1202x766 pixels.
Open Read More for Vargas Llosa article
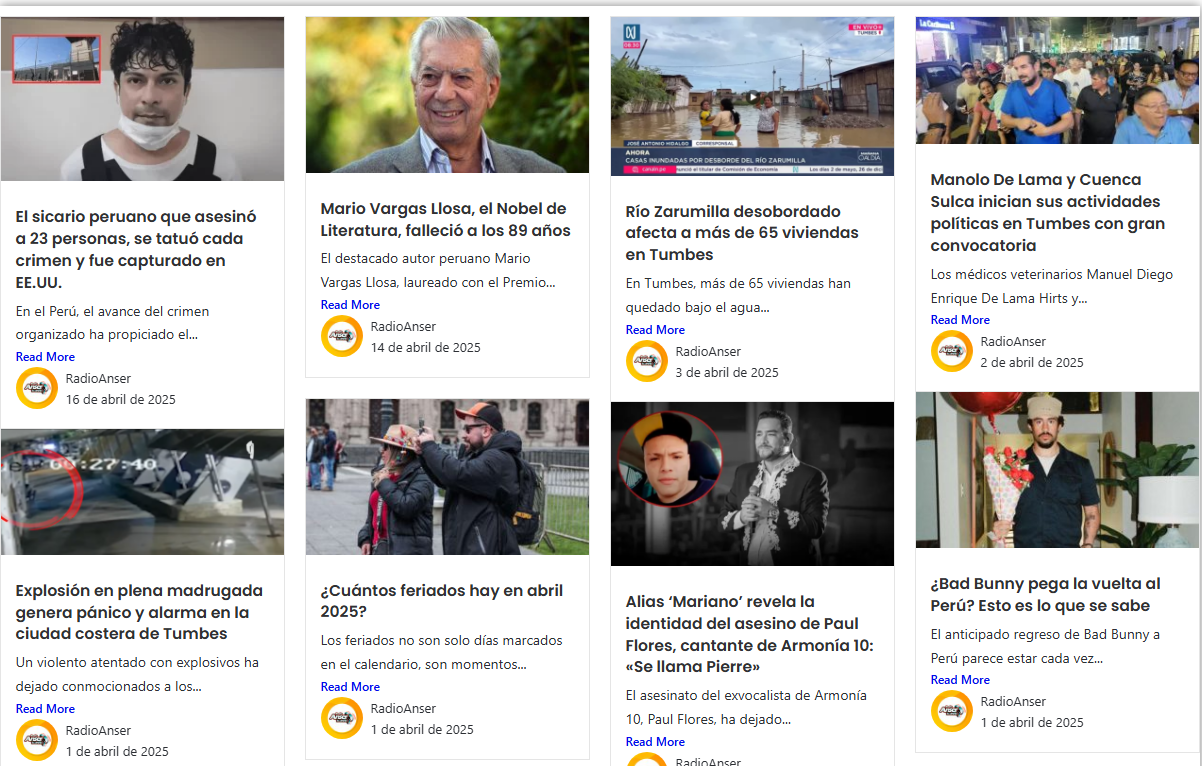pos(350,305)
